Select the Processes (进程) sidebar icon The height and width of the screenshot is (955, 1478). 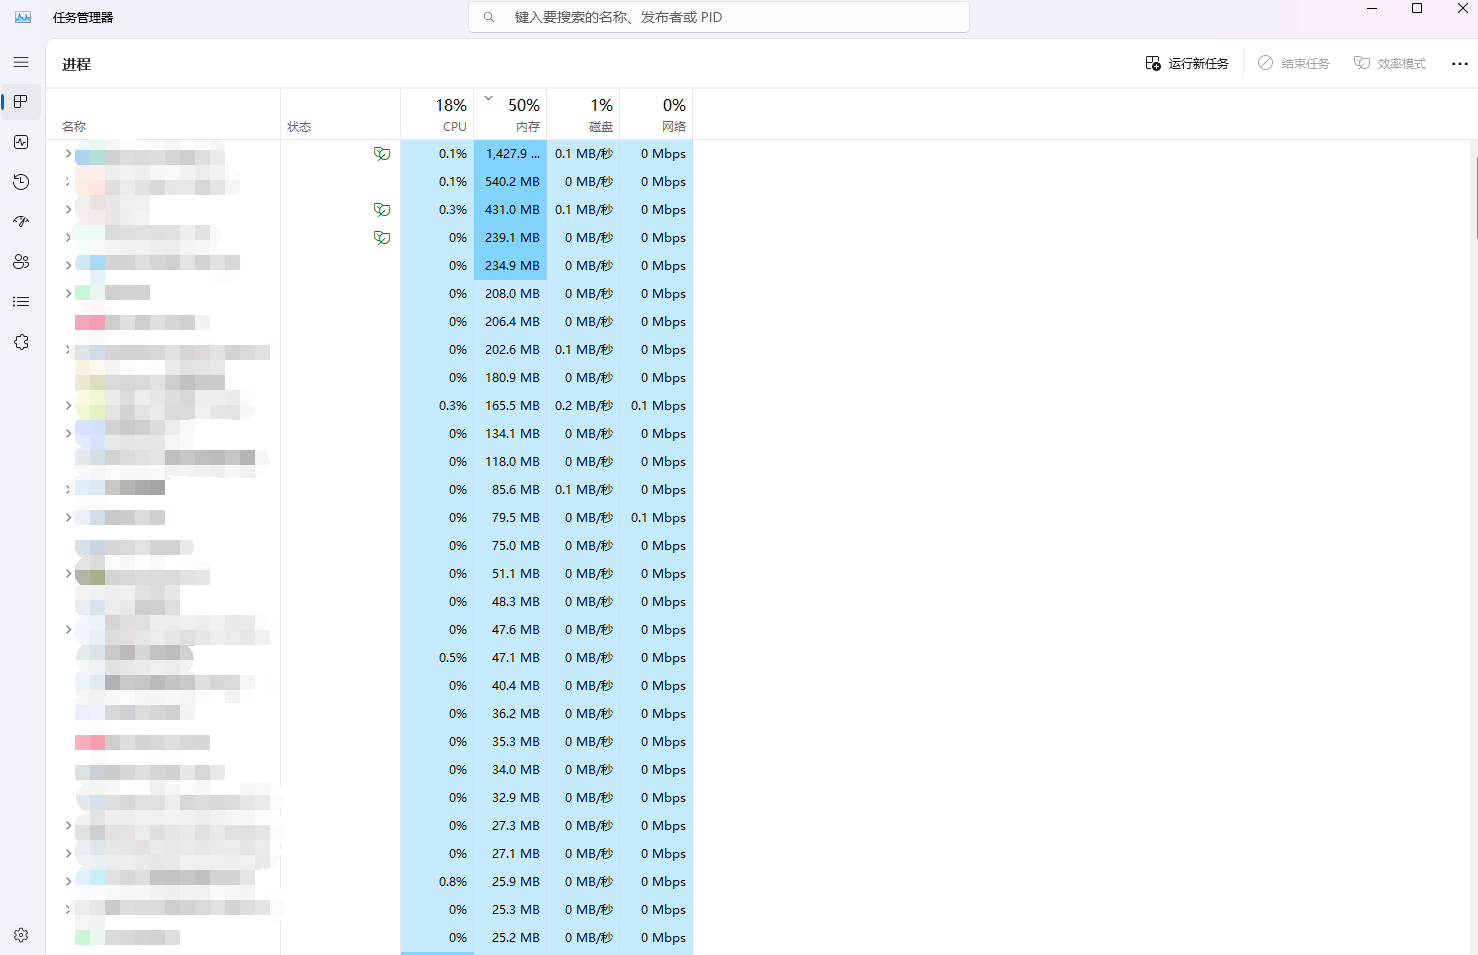point(21,102)
